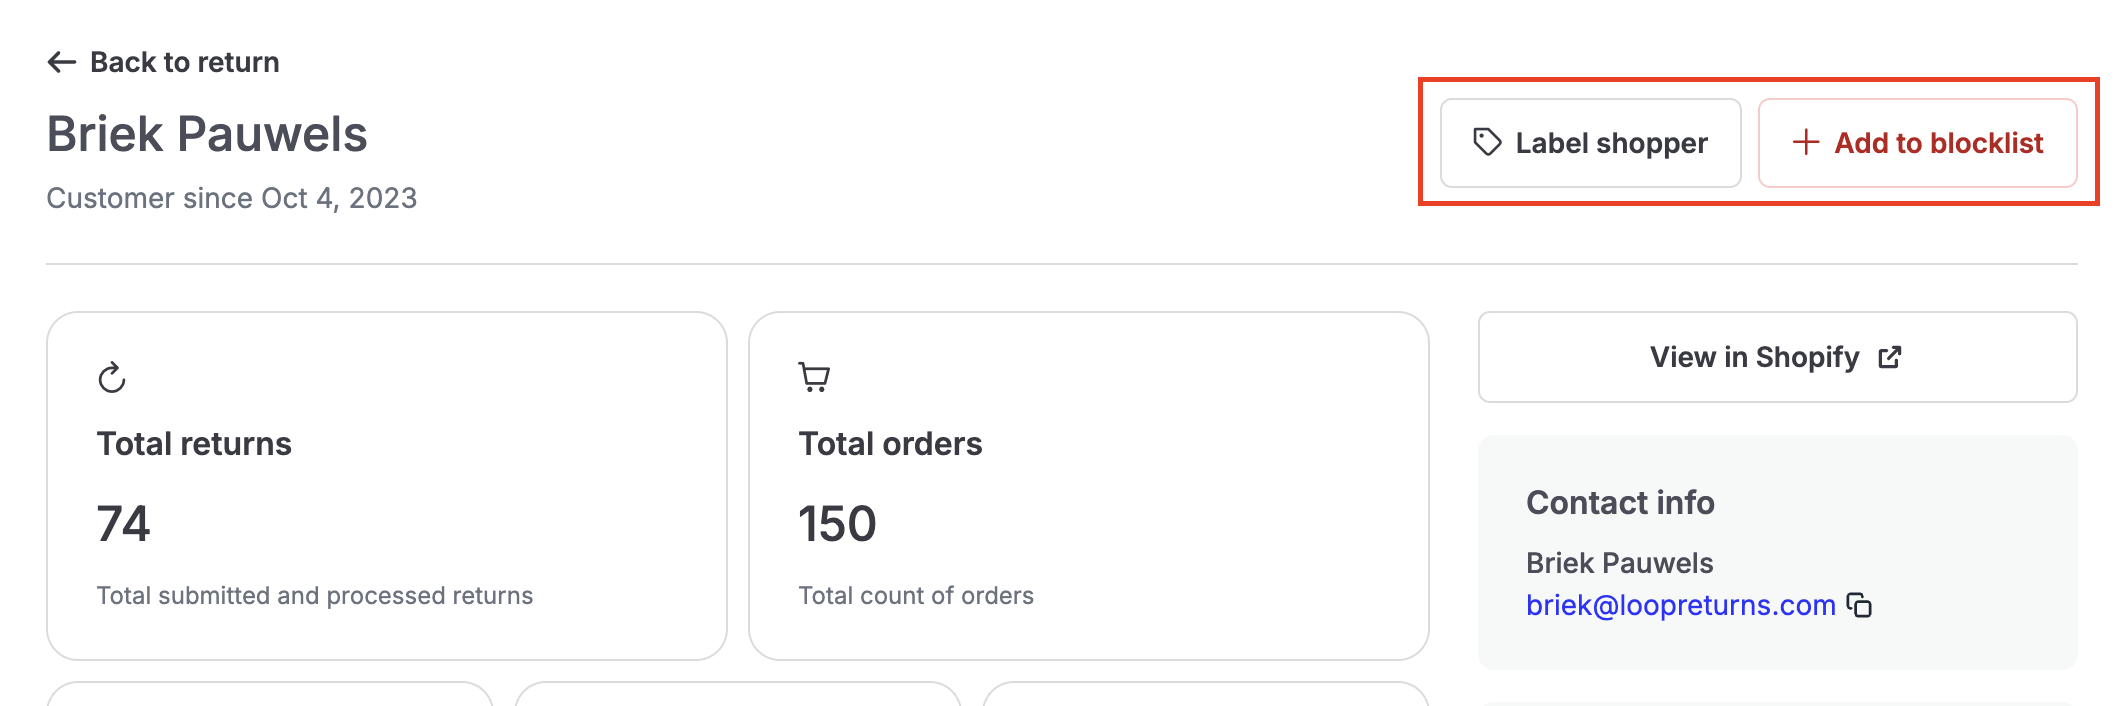
Task: Click the circular arrow returns icon
Action: [112, 378]
